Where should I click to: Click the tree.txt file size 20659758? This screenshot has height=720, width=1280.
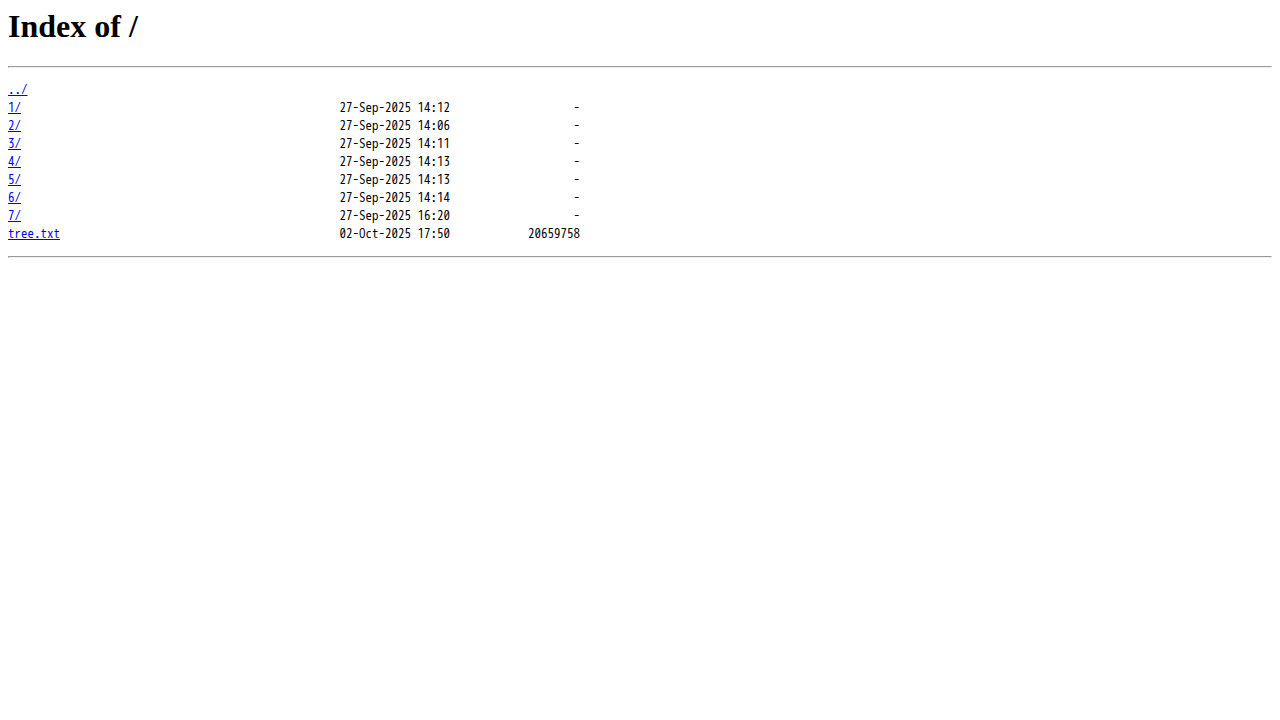pyautogui.click(x=554, y=234)
